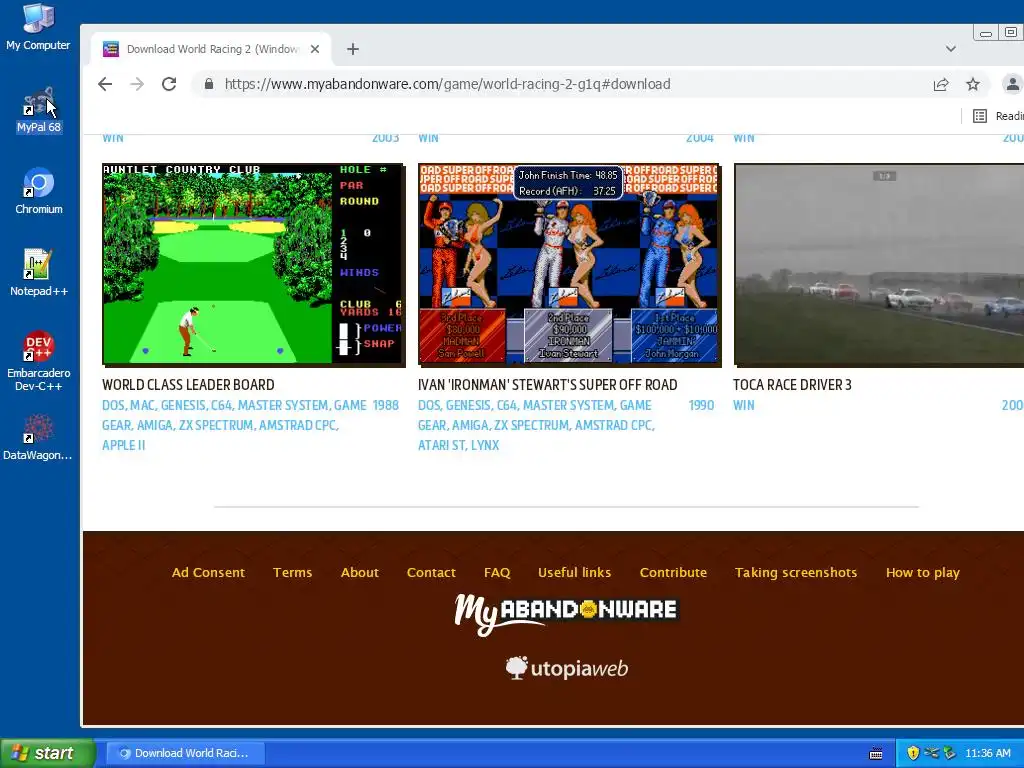
Task: View site security lock info
Action: click(x=209, y=84)
